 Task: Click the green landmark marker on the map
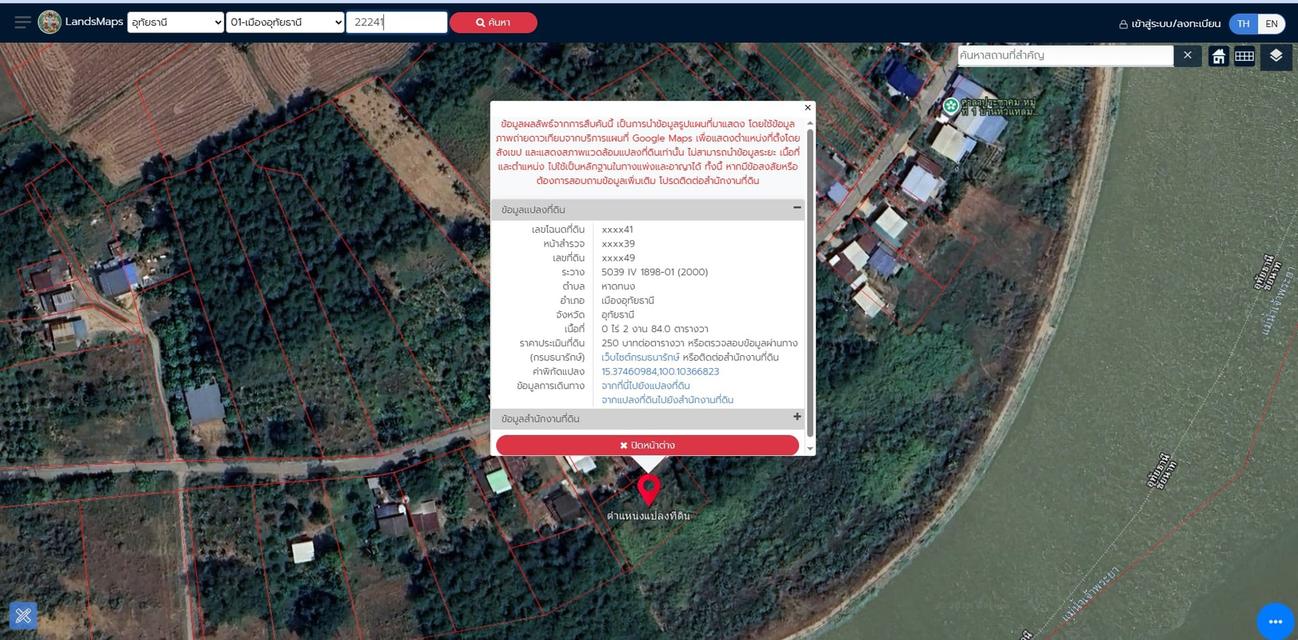(x=951, y=105)
